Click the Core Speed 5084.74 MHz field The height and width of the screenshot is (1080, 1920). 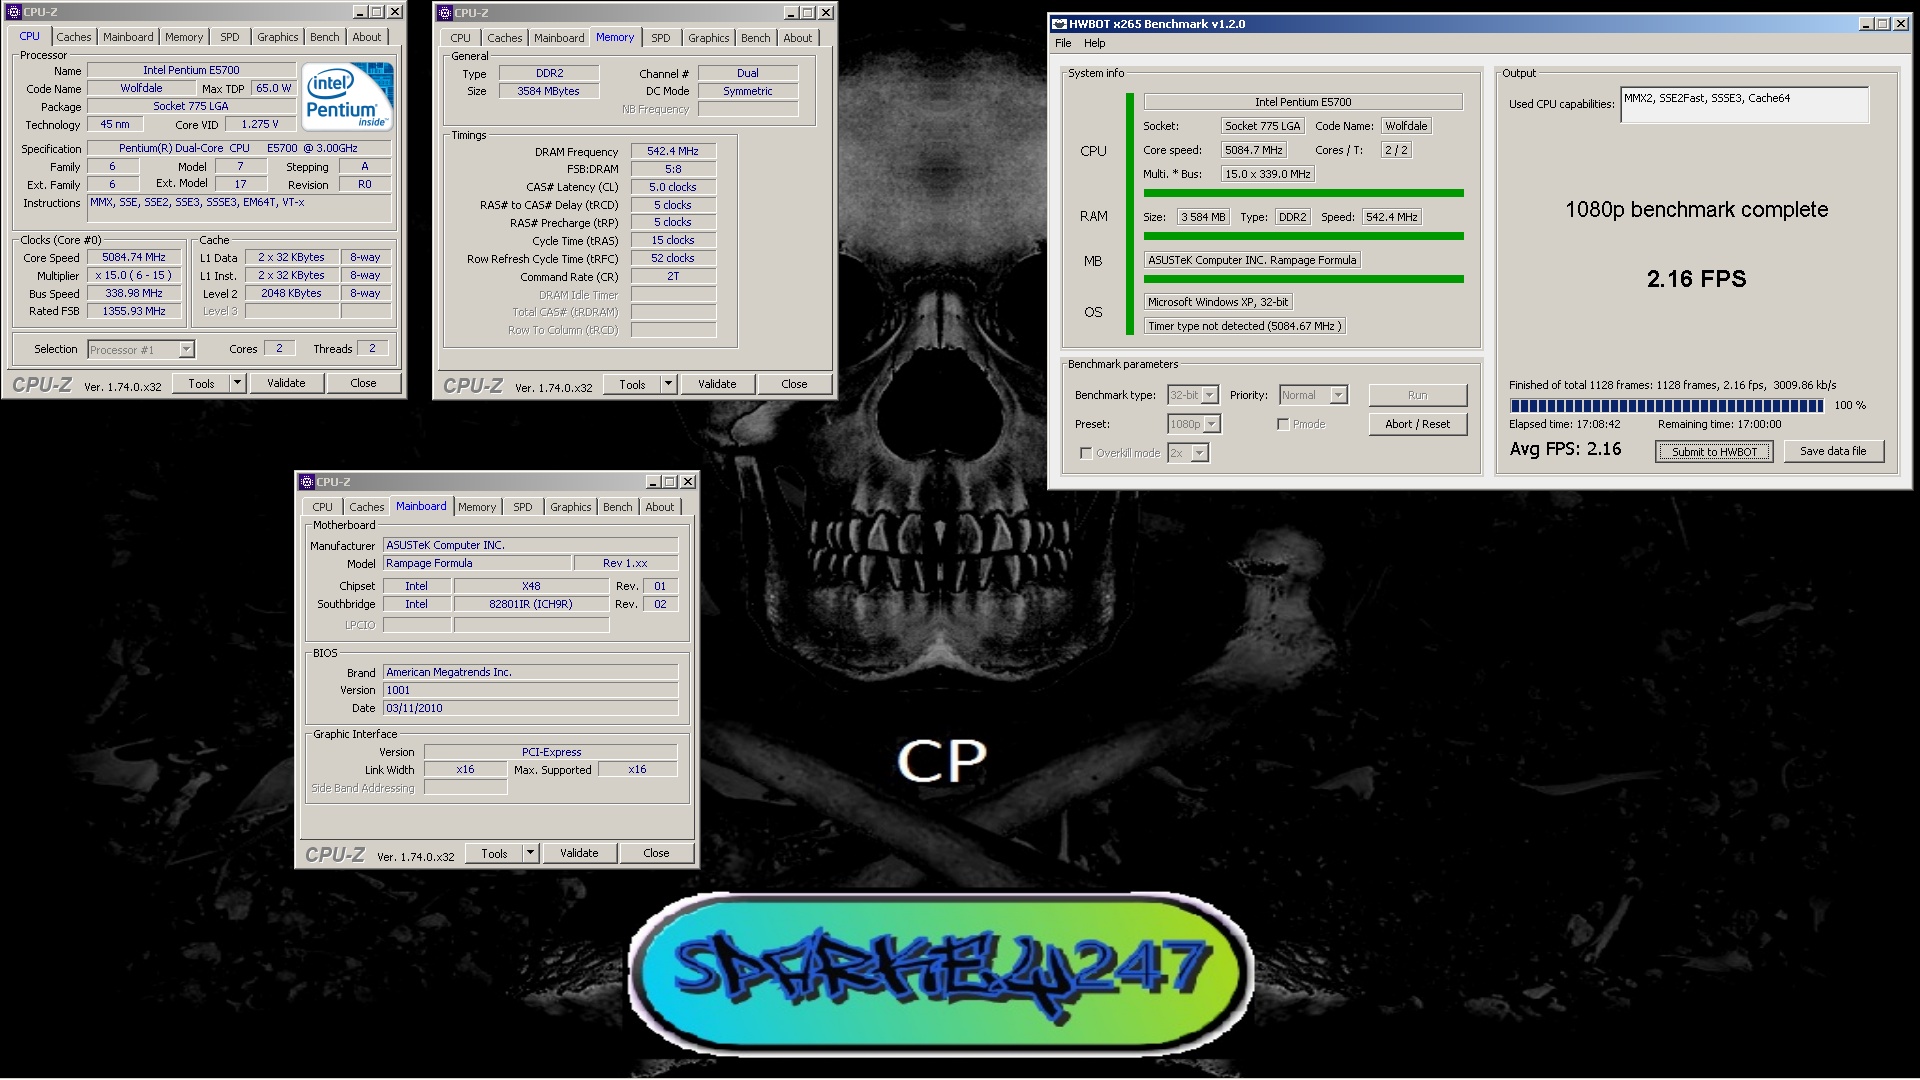point(134,257)
